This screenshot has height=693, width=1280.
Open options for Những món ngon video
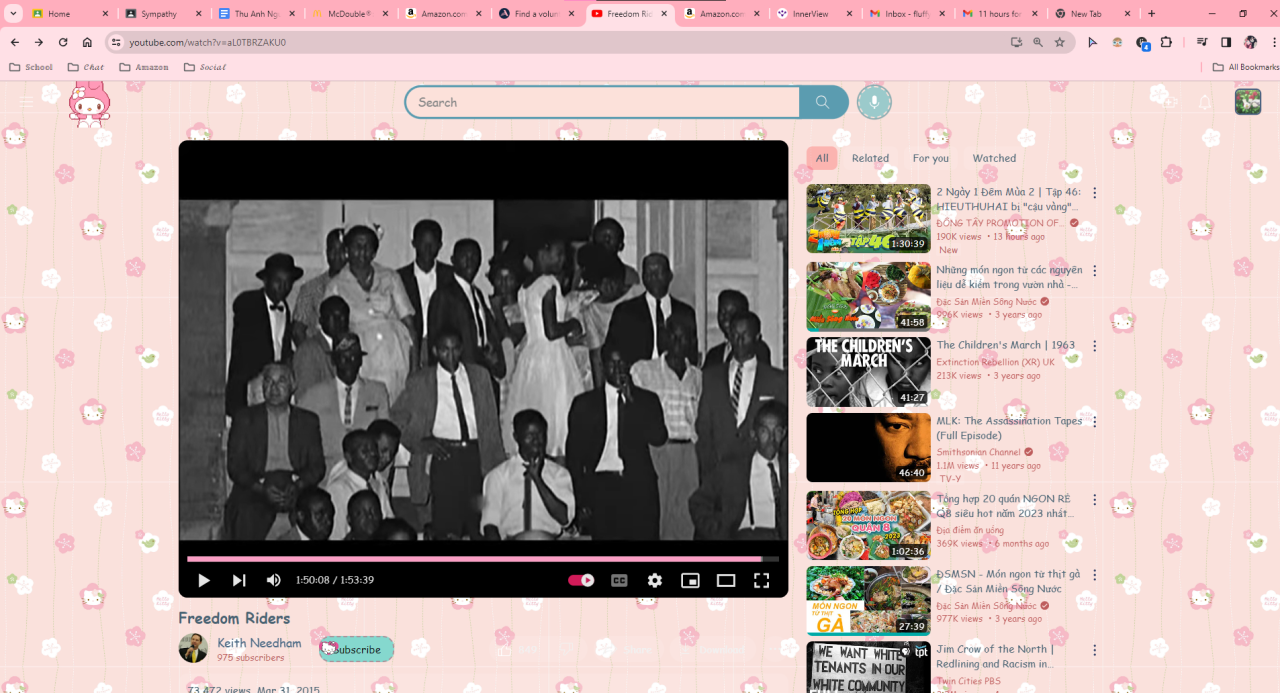pos(1094,271)
